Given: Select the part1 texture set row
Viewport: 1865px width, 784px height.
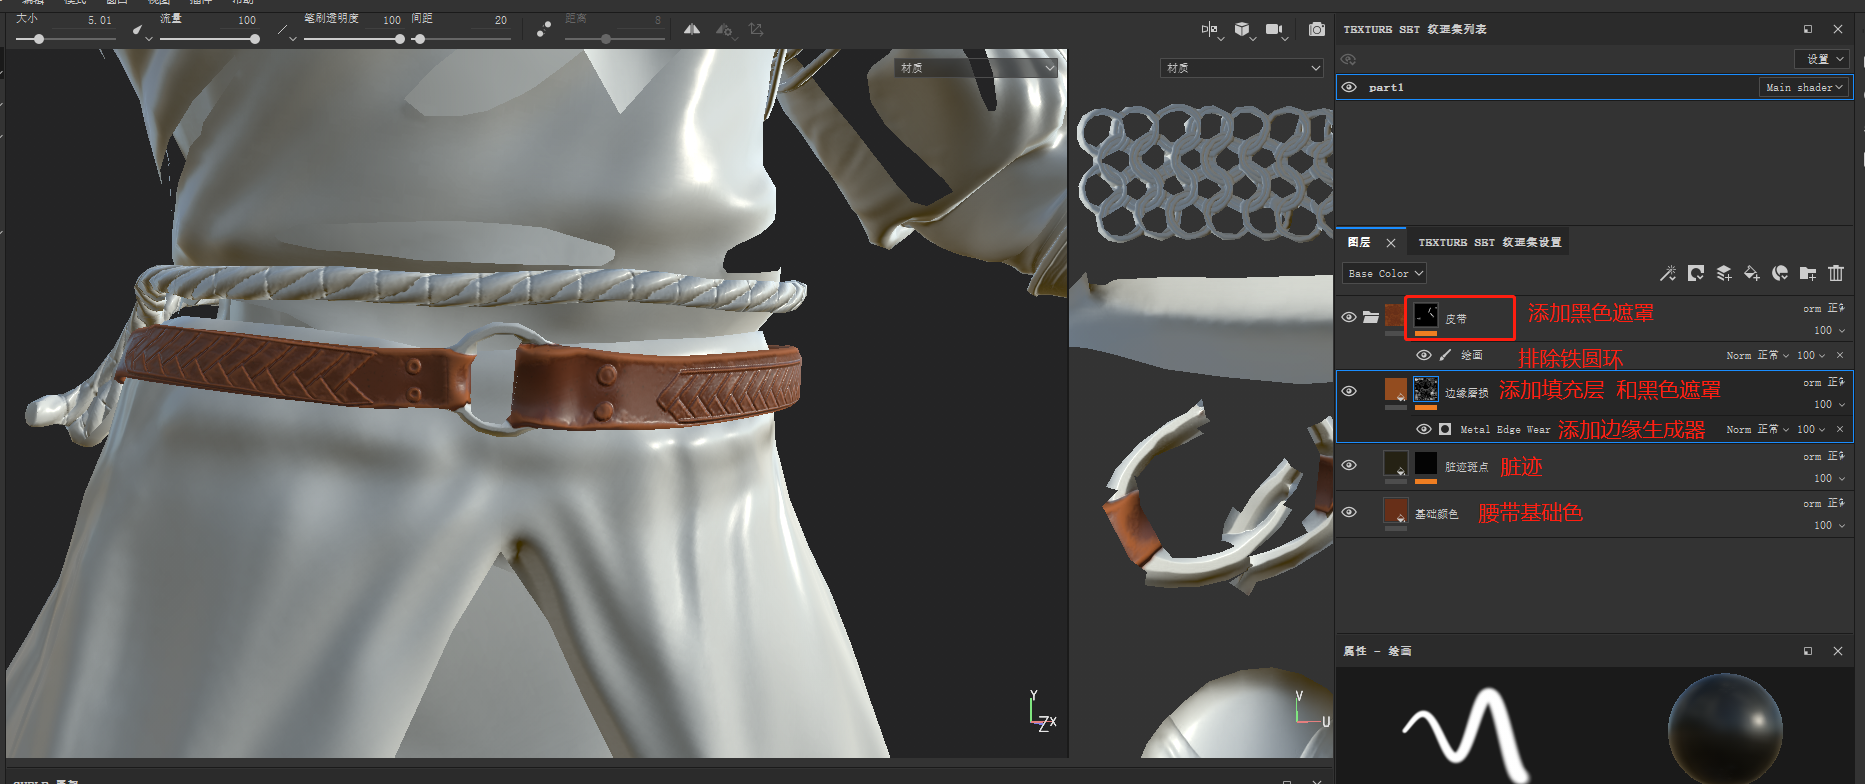Looking at the screenshot, I should [x=1594, y=87].
